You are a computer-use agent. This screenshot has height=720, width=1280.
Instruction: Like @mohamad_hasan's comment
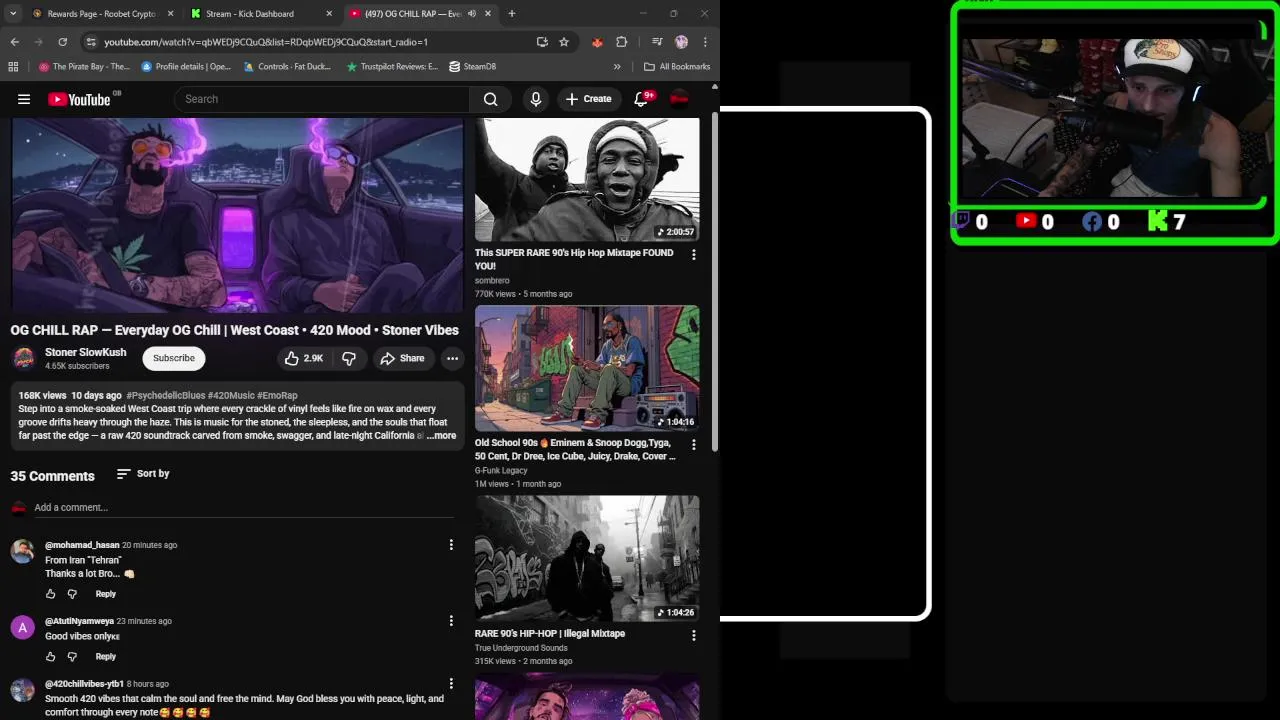[x=50, y=594]
